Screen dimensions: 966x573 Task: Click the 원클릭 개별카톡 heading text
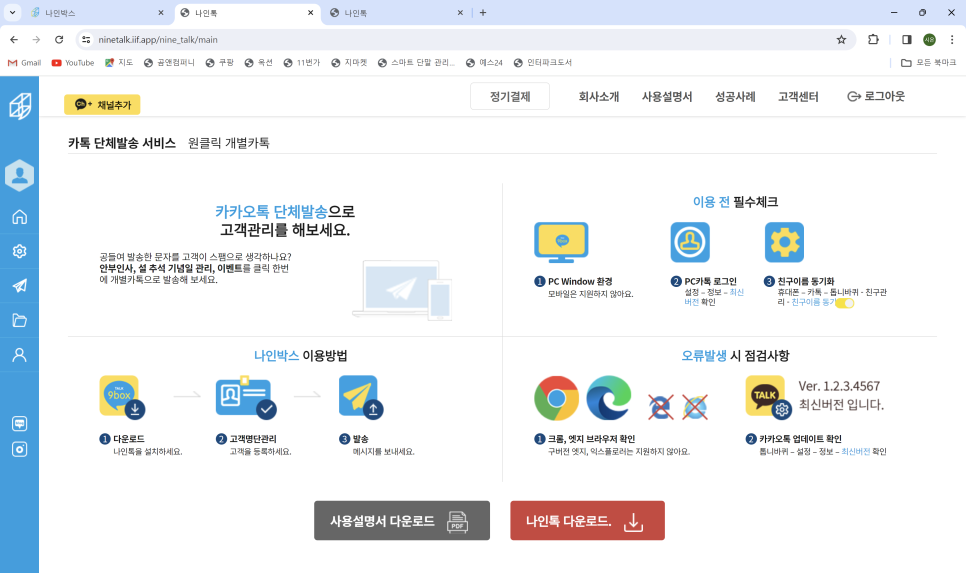pyautogui.click(x=229, y=143)
